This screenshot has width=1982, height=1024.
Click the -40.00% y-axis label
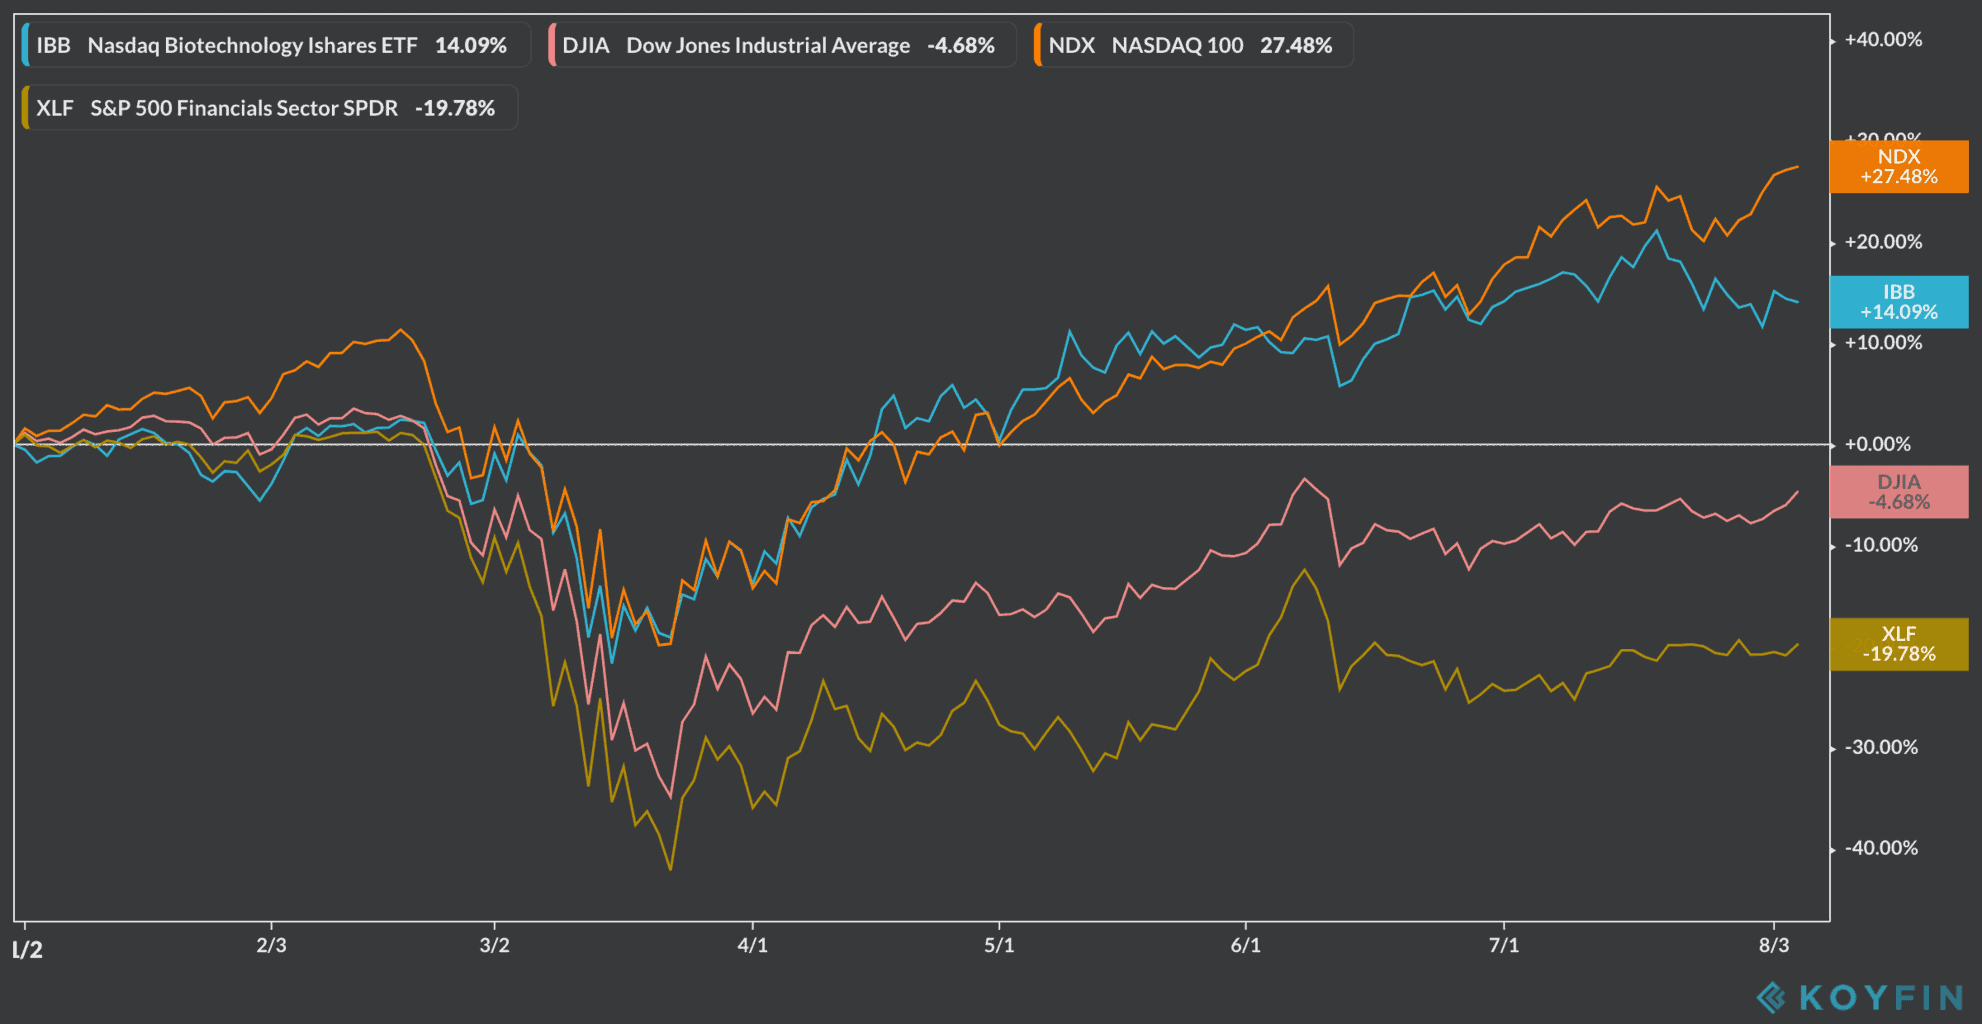pos(1881,848)
